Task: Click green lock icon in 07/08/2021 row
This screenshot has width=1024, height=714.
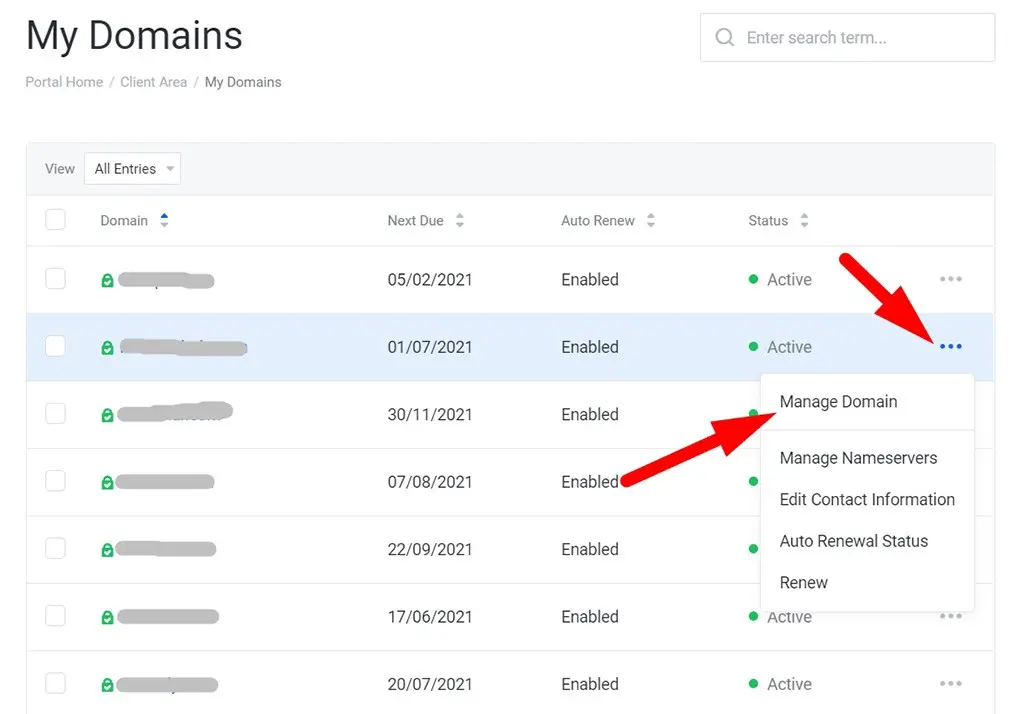Action: click(x=107, y=482)
